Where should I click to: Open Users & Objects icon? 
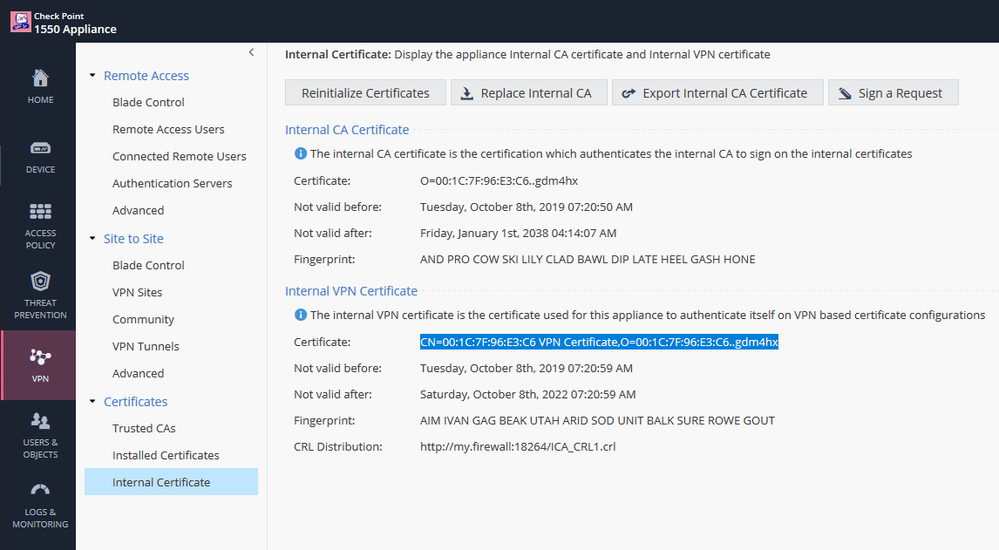40,421
